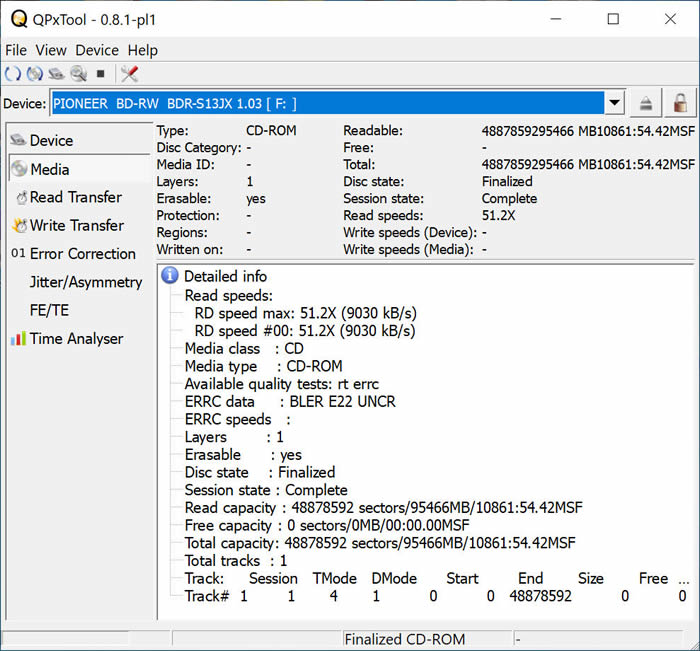Click the rescan devices refresh icon
The image size is (700, 651).
(13, 74)
